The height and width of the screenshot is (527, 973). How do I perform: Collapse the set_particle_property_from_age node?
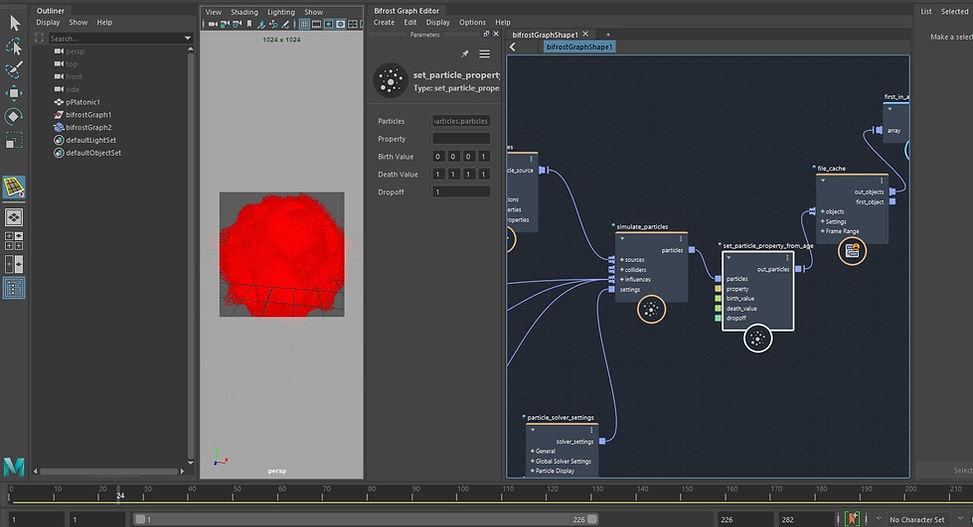click(x=729, y=258)
